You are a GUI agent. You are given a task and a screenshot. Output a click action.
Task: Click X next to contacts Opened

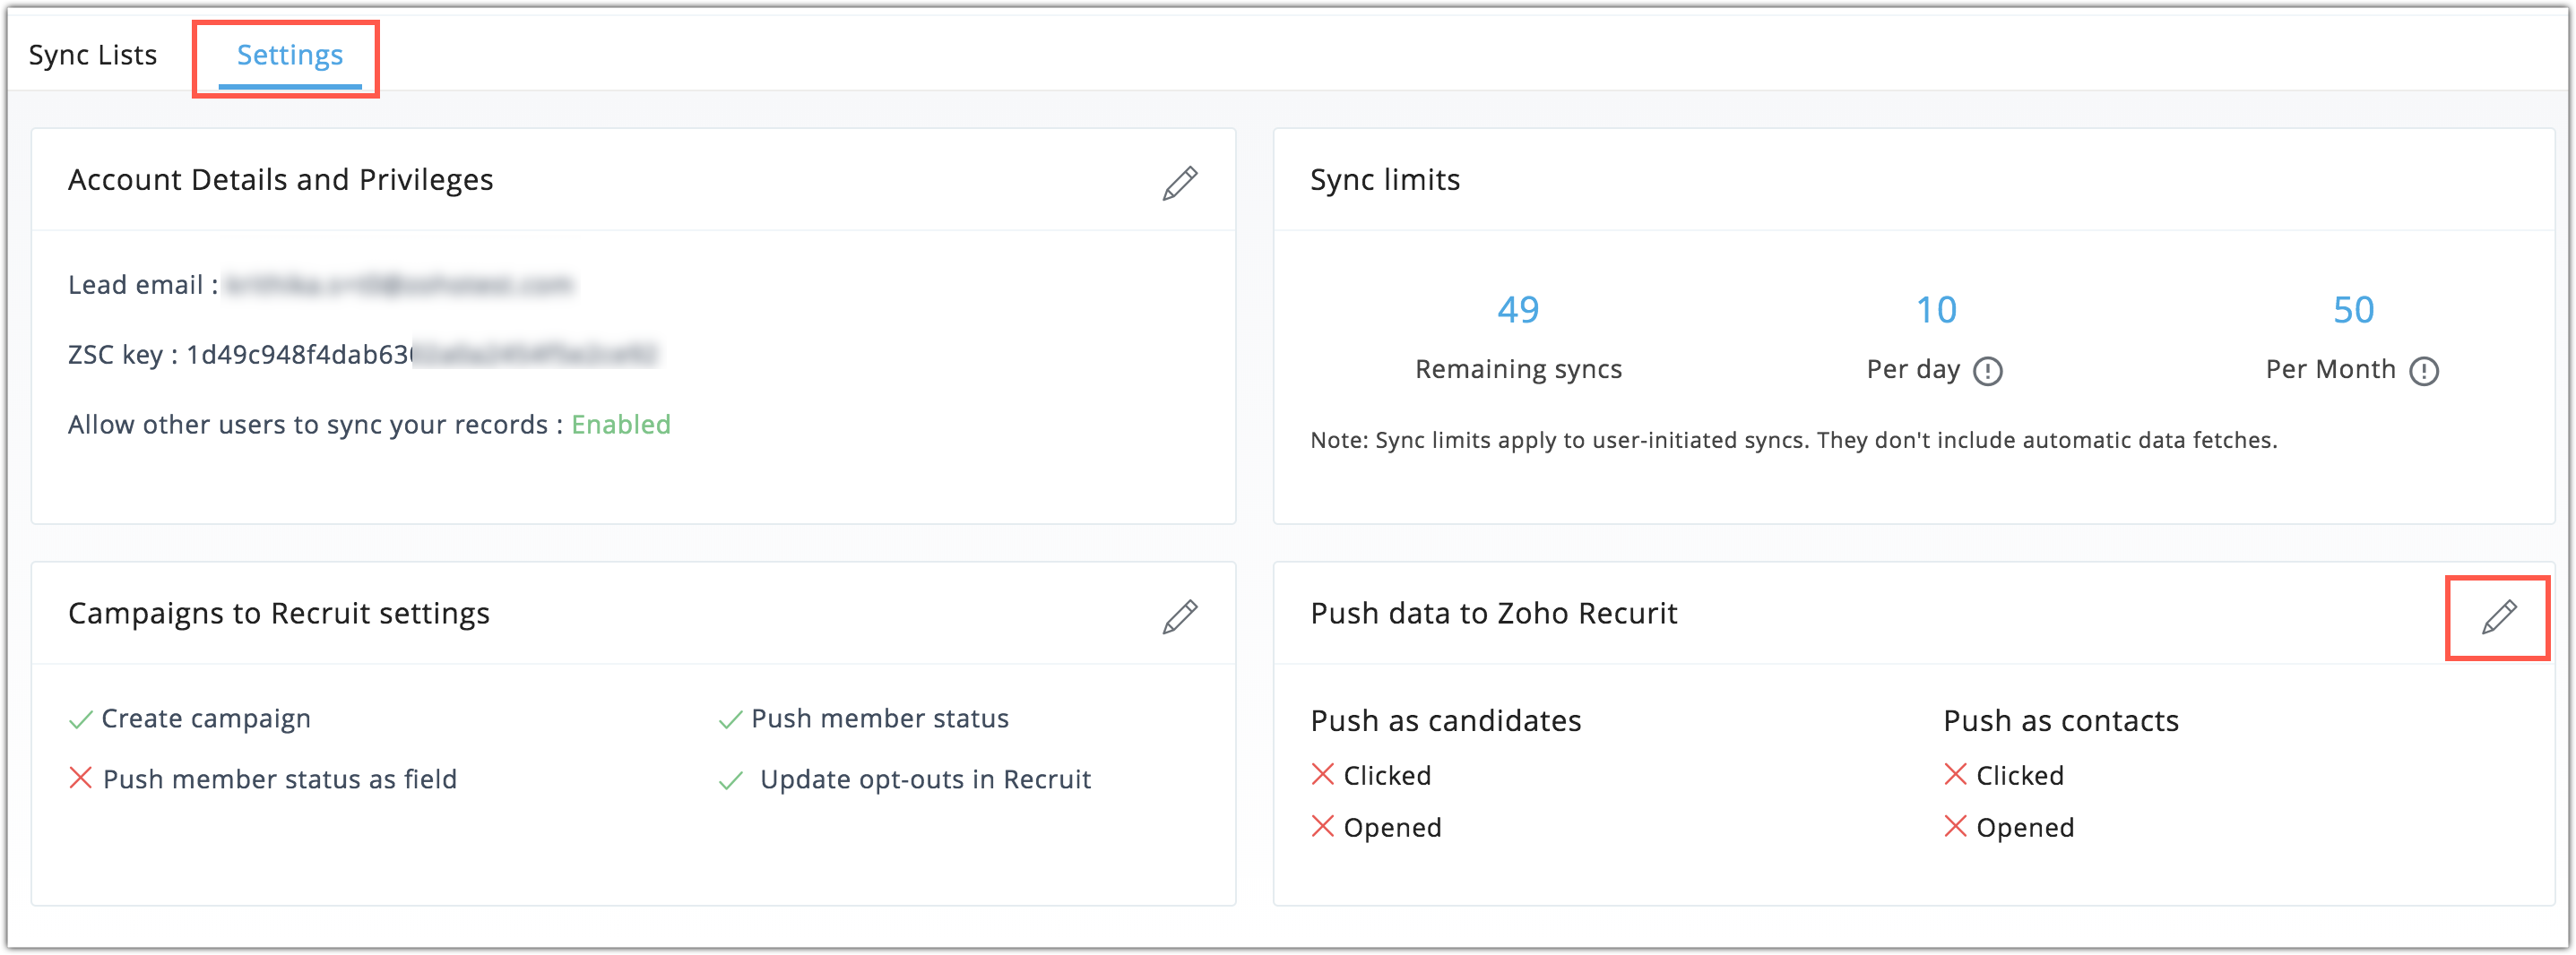point(1955,826)
